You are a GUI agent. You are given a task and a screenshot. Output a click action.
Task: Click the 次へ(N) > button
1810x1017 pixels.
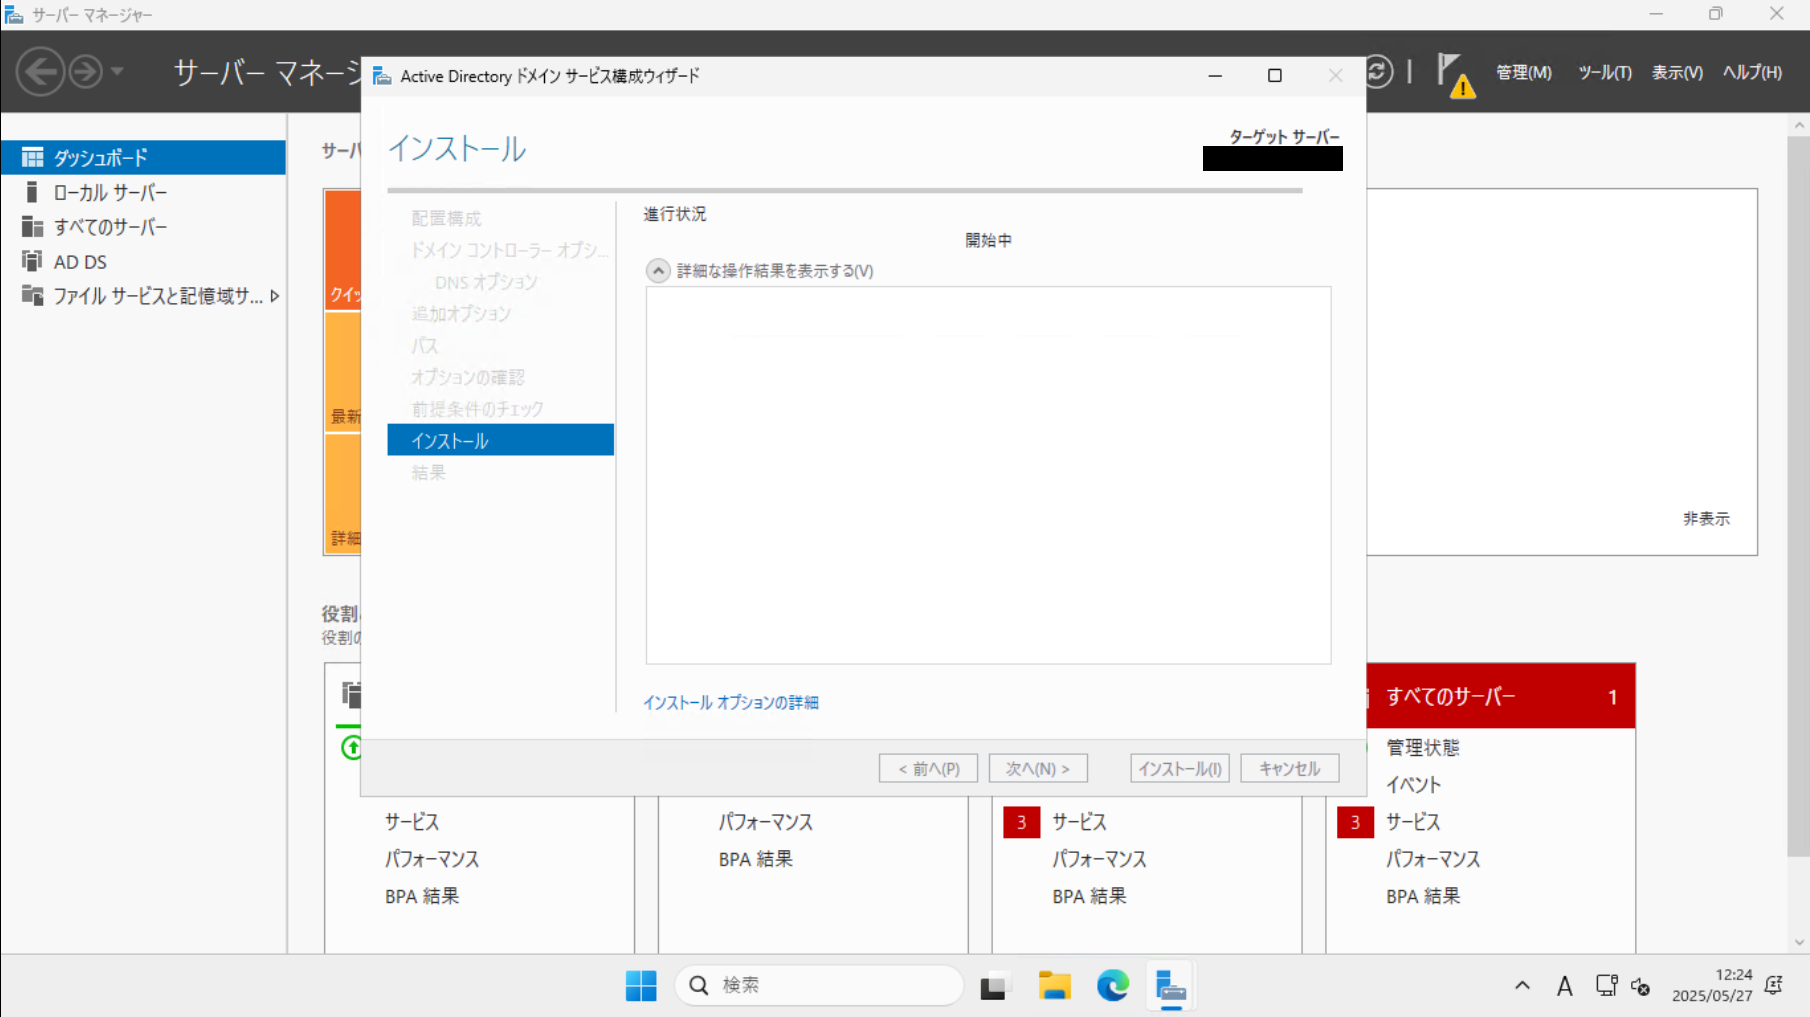pos(1038,768)
